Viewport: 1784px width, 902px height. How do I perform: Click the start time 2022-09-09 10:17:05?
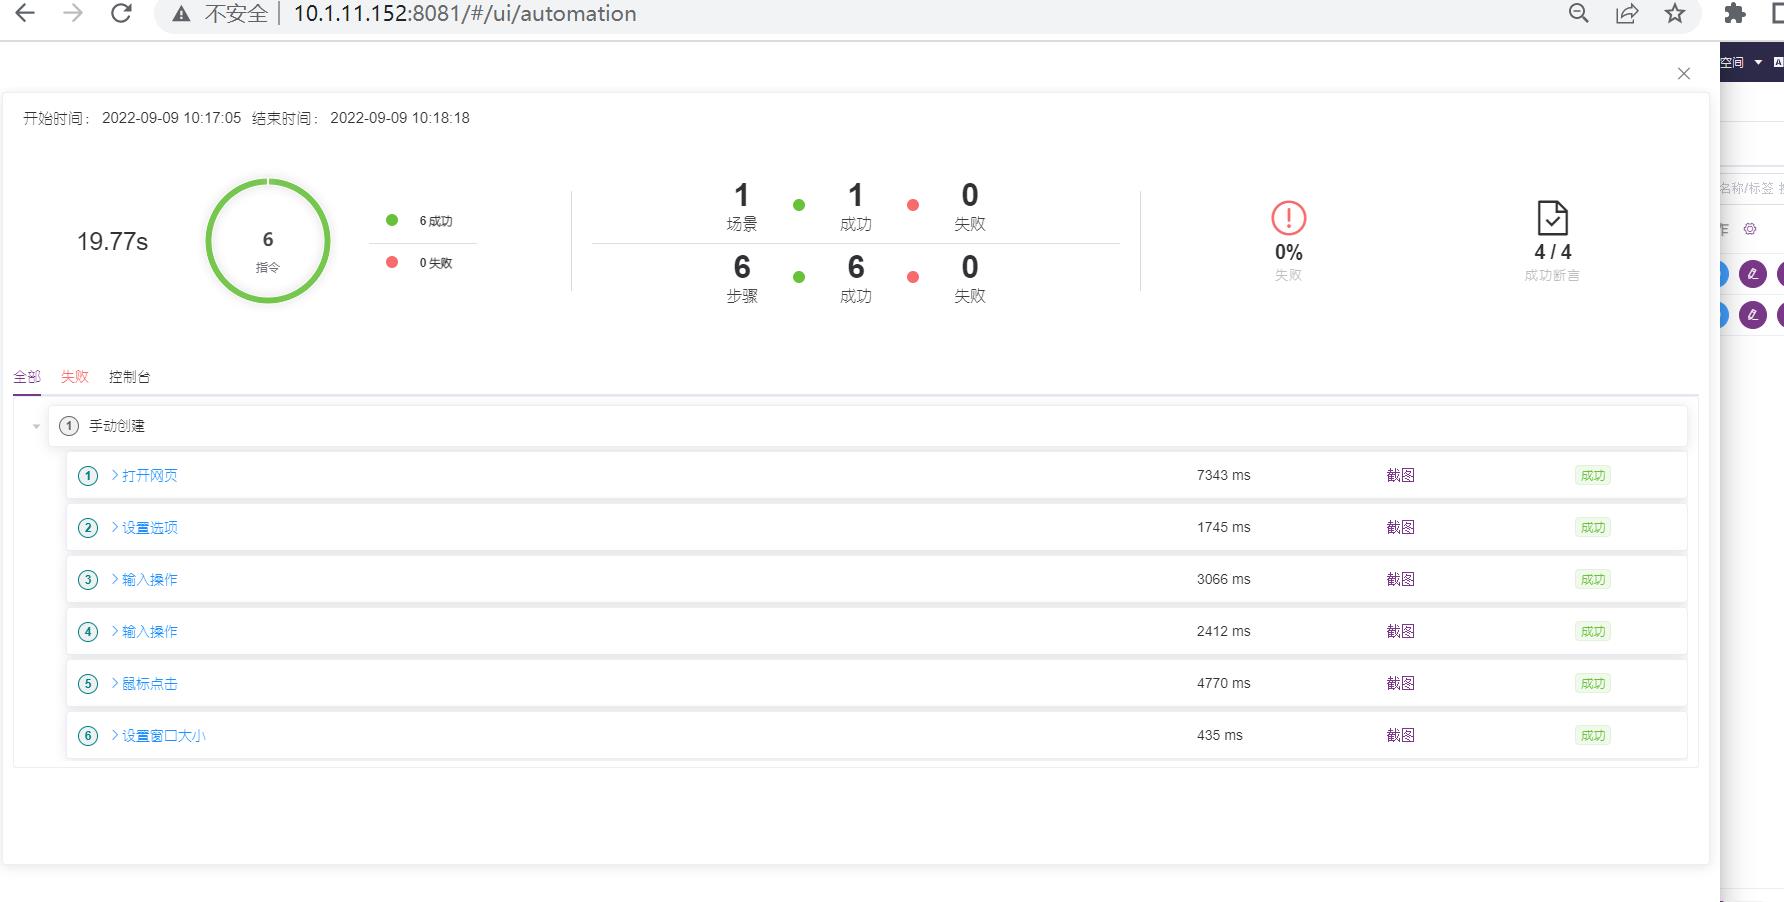pyautogui.click(x=171, y=118)
